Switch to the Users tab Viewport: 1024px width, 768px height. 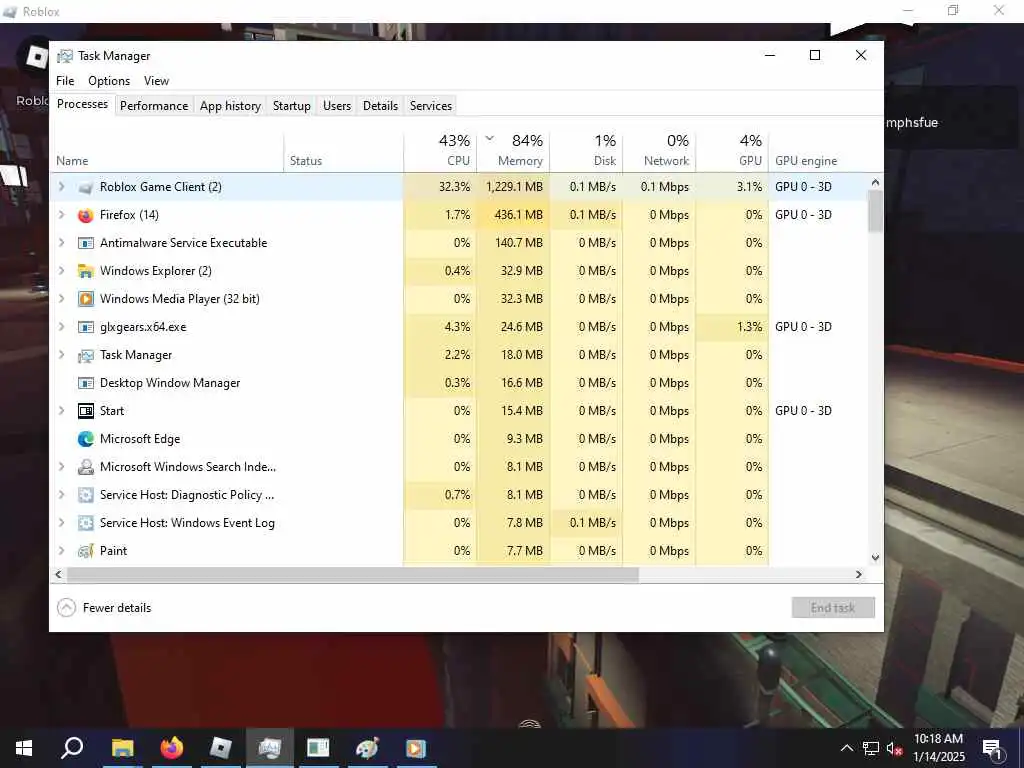[x=337, y=106]
